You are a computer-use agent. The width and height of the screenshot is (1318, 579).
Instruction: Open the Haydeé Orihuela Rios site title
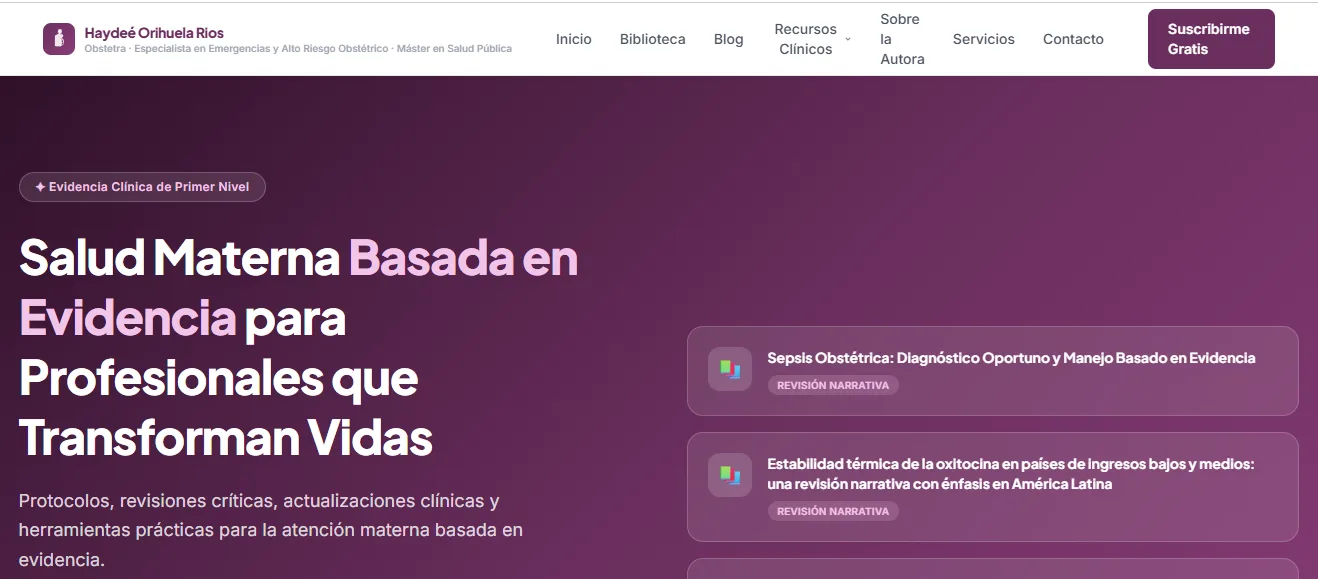coord(154,33)
